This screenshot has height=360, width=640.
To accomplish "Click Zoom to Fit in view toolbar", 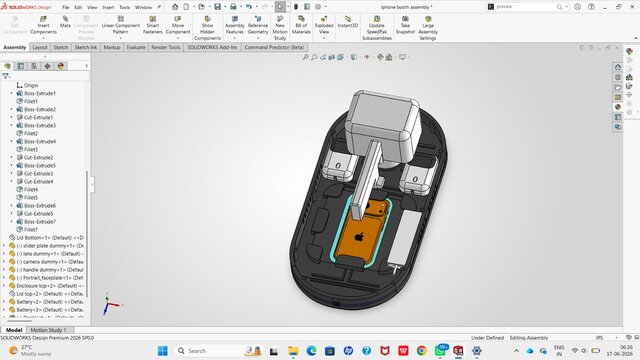I will coord(305,57).
